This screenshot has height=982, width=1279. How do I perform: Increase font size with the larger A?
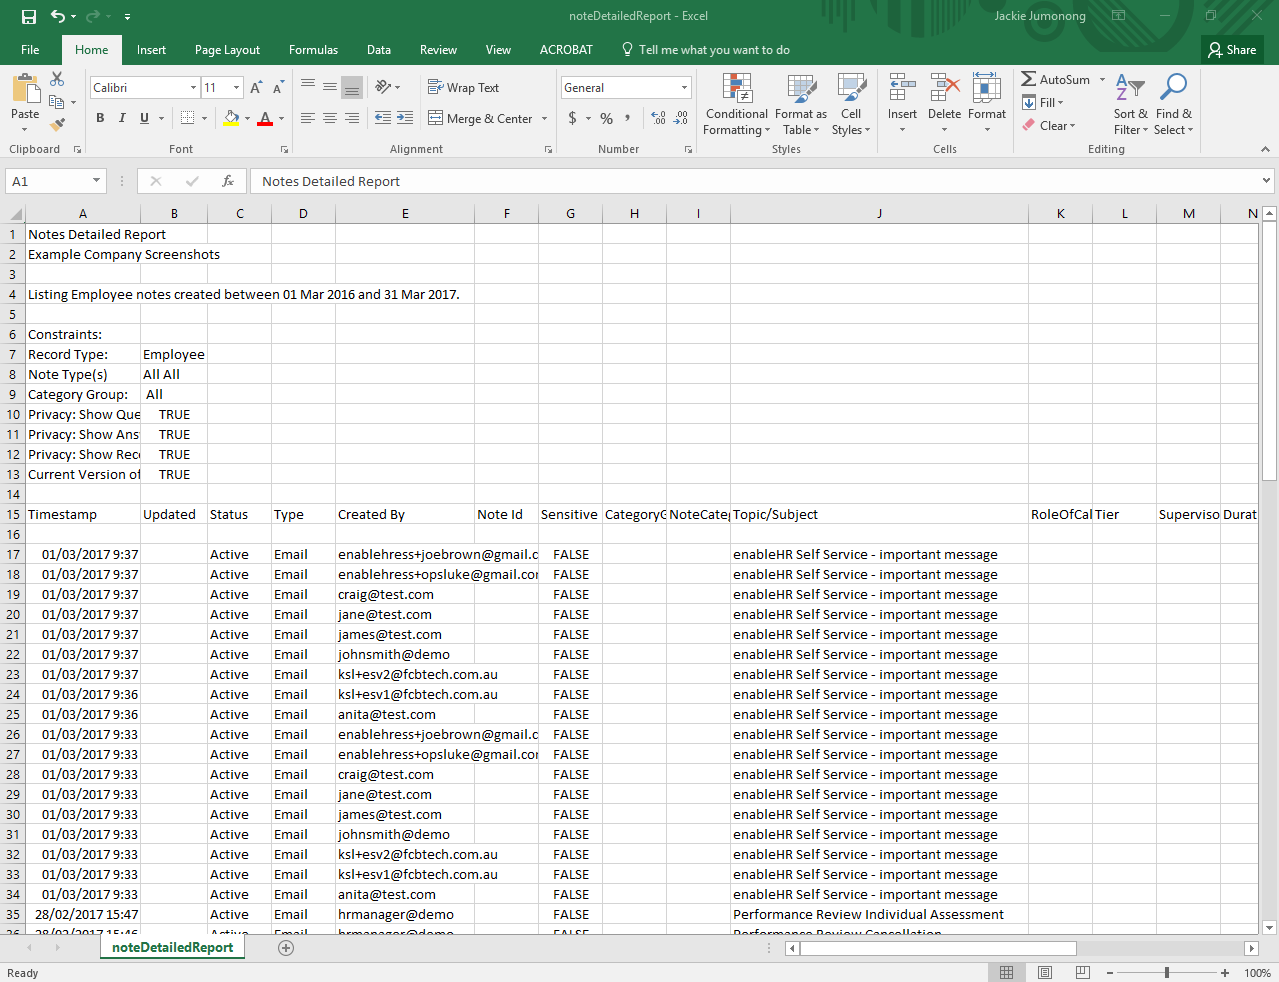click(x=256, y=88)
